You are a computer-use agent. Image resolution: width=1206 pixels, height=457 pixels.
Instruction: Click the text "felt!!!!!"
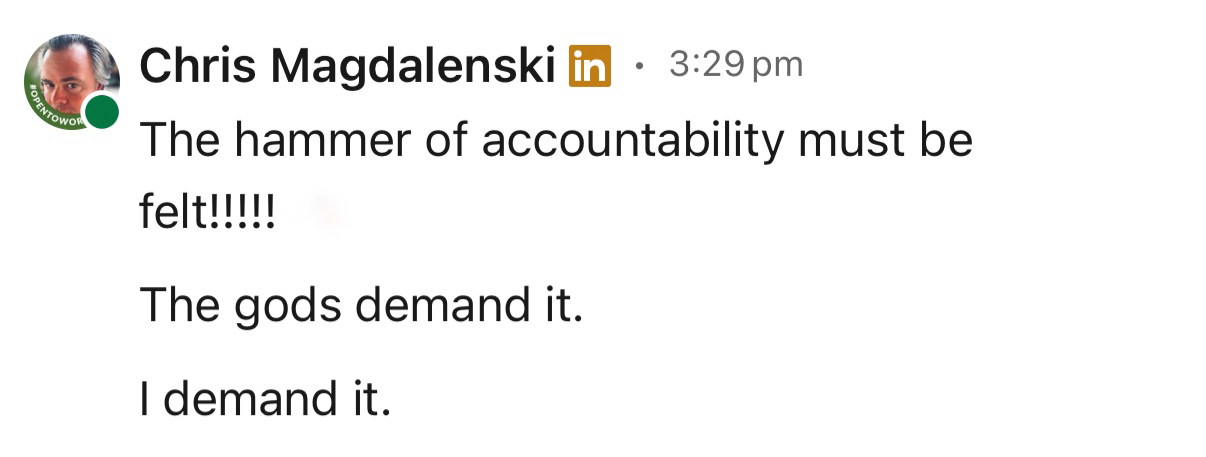coord(207,211)
